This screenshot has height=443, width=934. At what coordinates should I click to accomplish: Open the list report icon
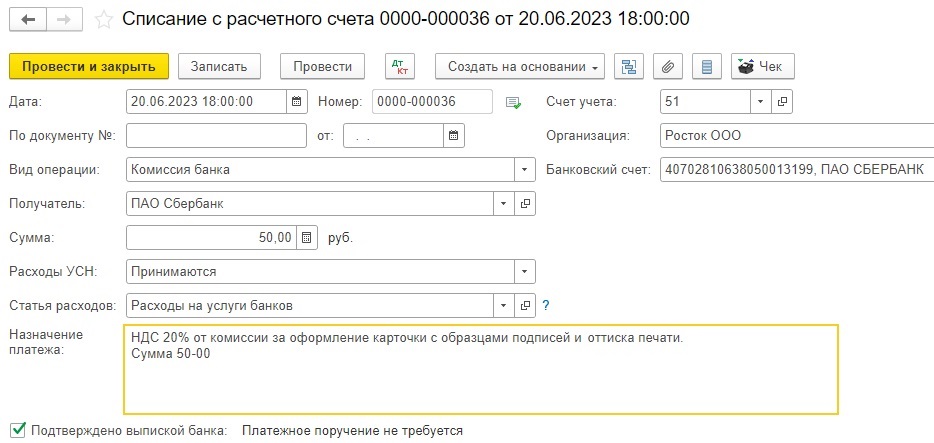tap(706, 66)
